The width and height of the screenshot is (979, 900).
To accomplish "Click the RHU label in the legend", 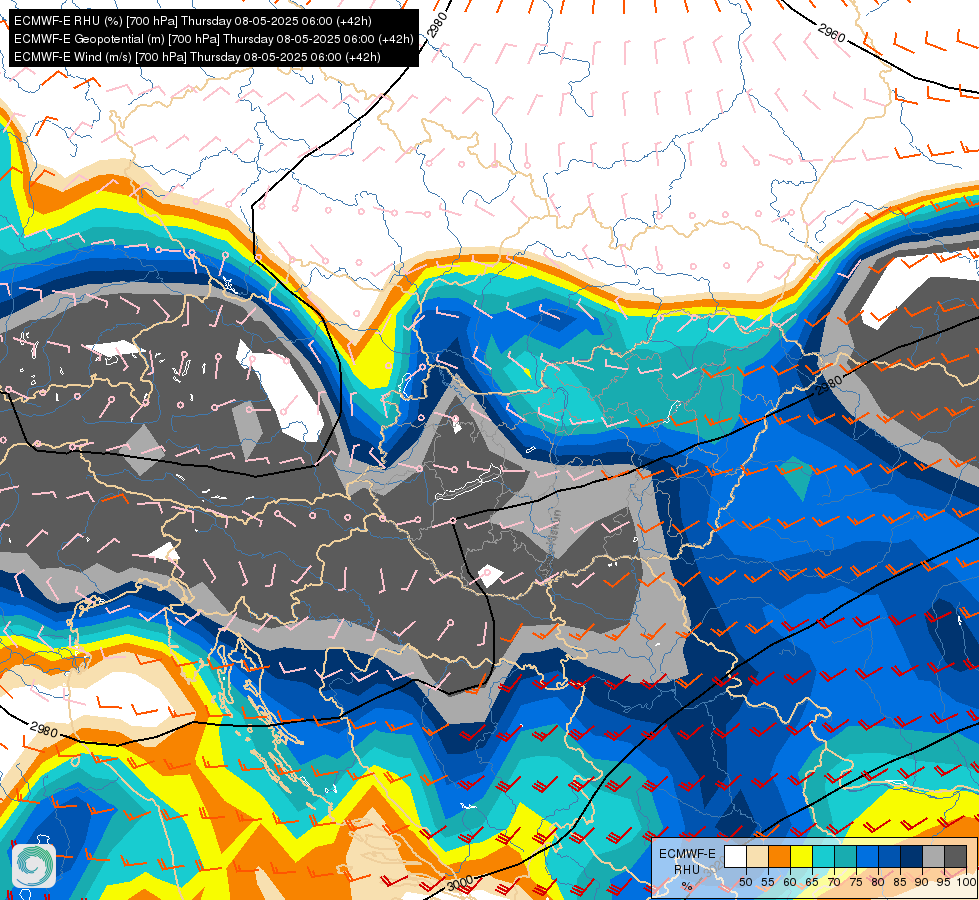I will point(687,869).
